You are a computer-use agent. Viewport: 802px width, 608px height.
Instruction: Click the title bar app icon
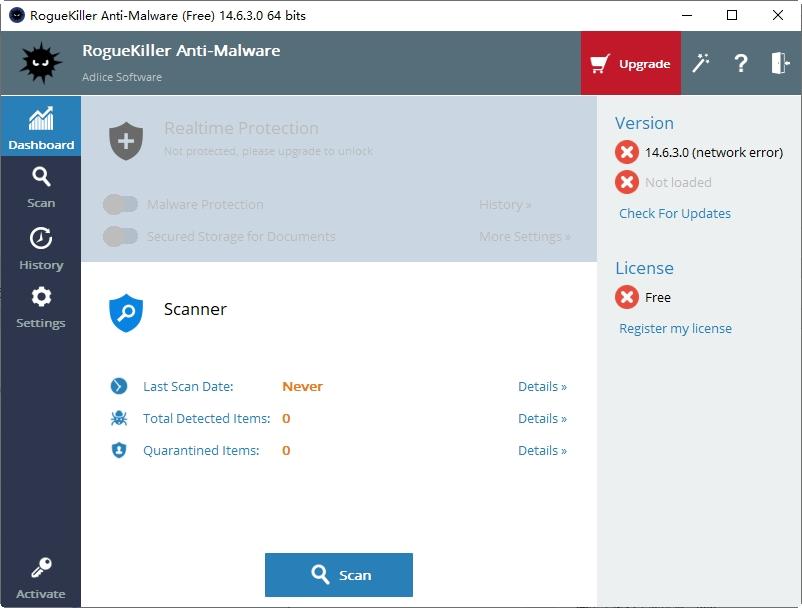click(17, 15)
